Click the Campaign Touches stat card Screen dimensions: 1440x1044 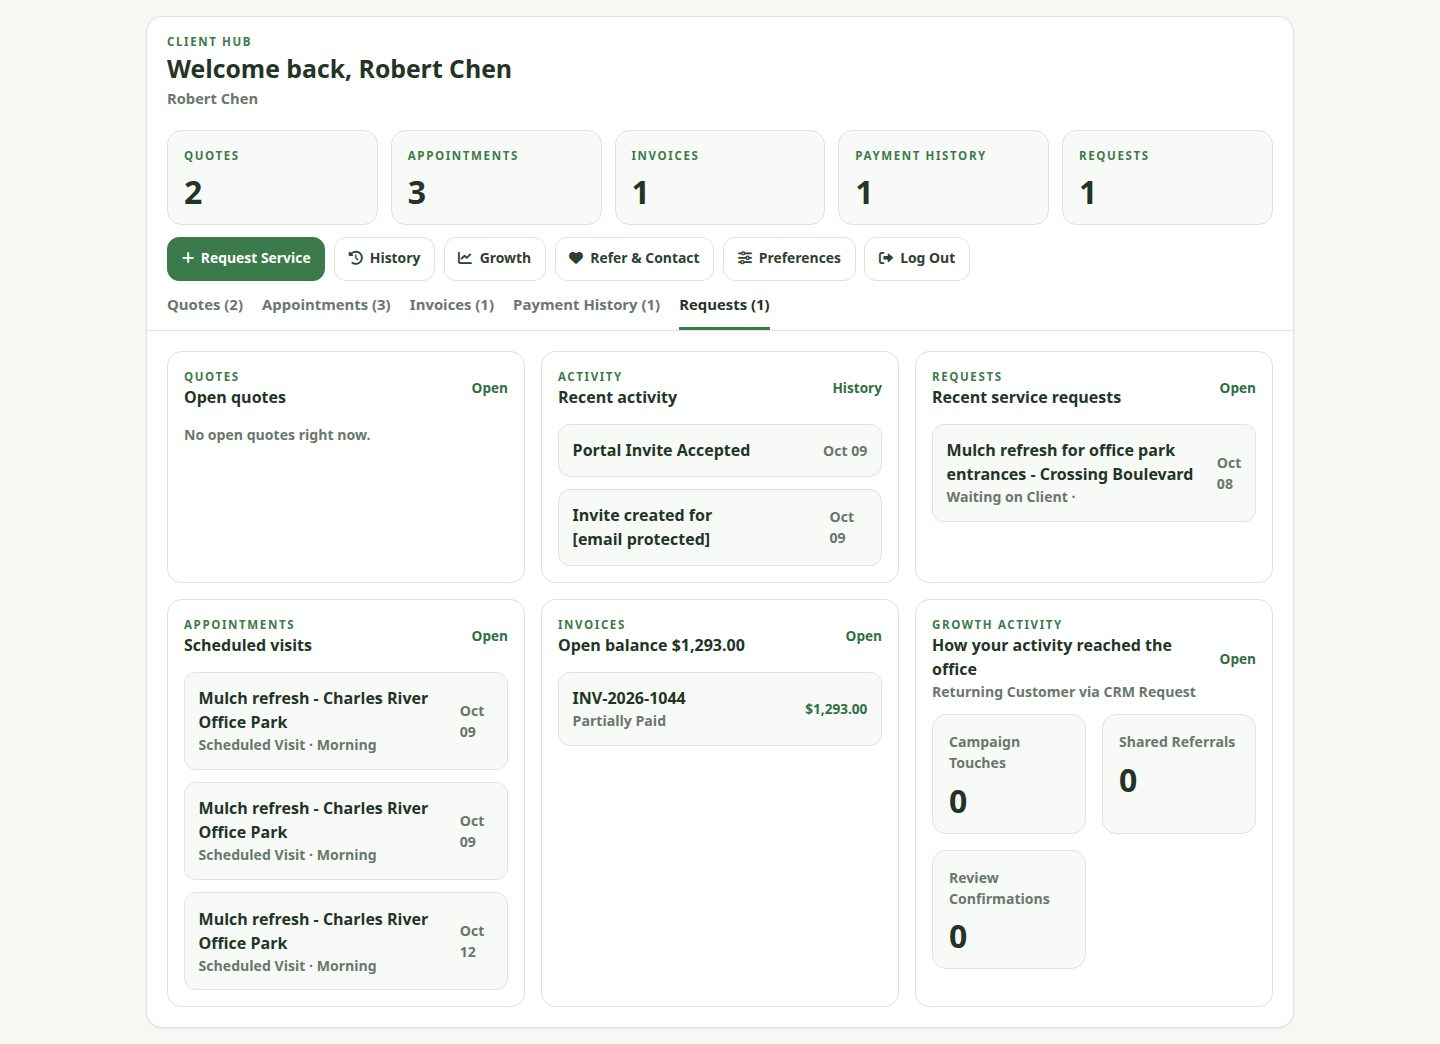coord(1009,774)
